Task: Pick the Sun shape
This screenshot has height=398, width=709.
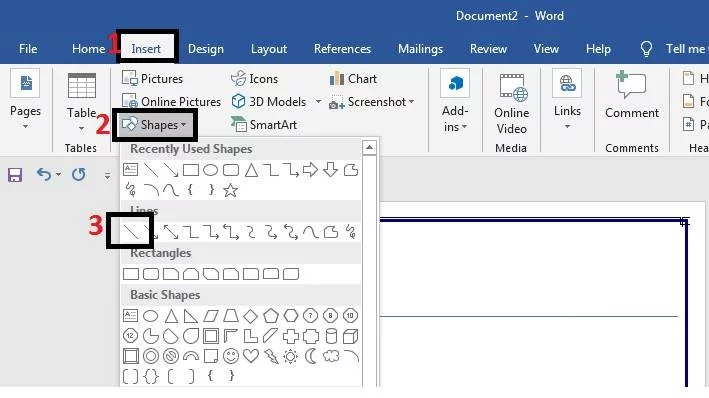Action: tap(291, 356)
